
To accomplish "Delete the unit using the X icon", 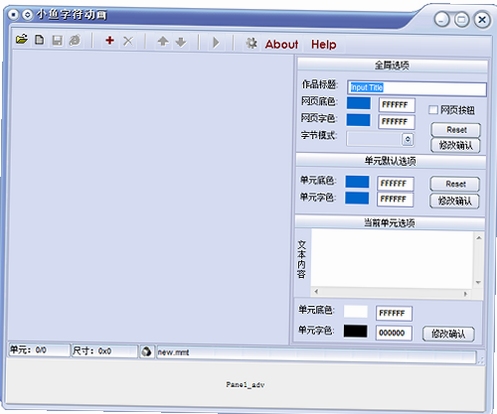I will [128, 41].
